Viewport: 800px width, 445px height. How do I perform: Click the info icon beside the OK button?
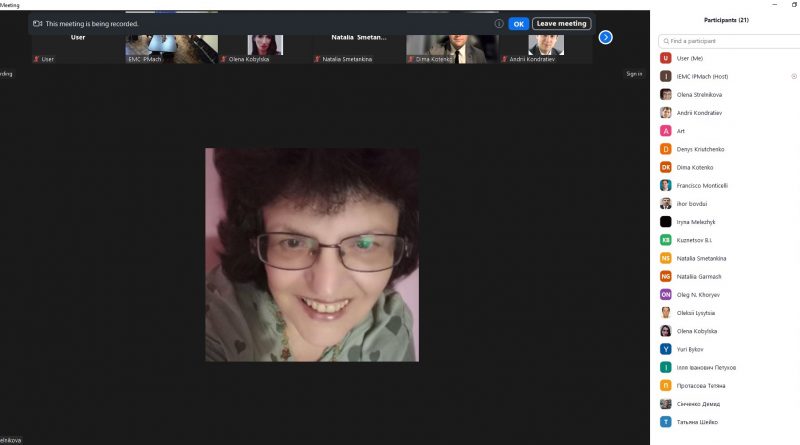(x=499, y=23)
